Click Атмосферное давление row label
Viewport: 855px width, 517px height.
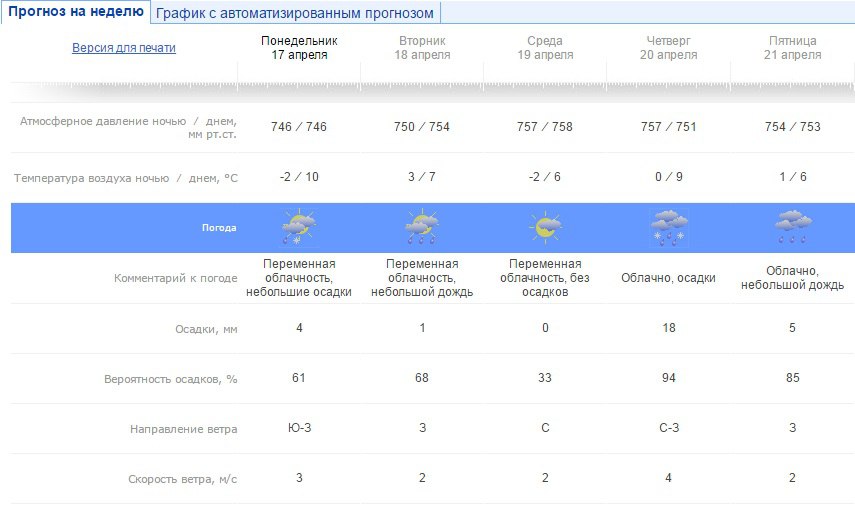point(128,128)
